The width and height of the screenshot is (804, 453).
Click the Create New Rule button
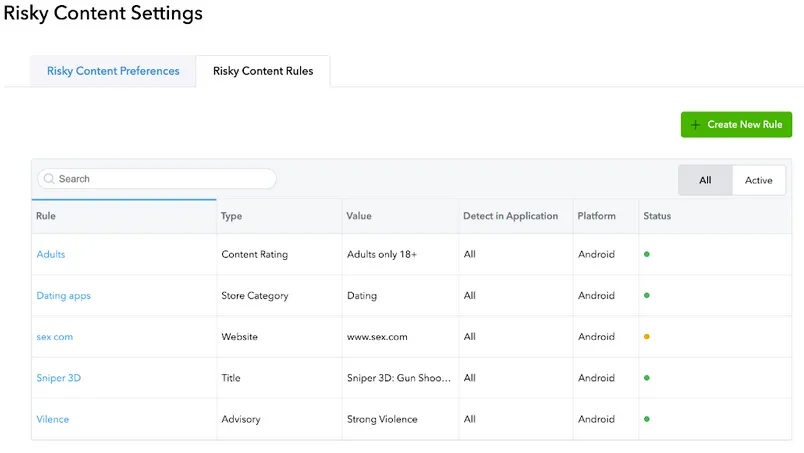(736, 125)
